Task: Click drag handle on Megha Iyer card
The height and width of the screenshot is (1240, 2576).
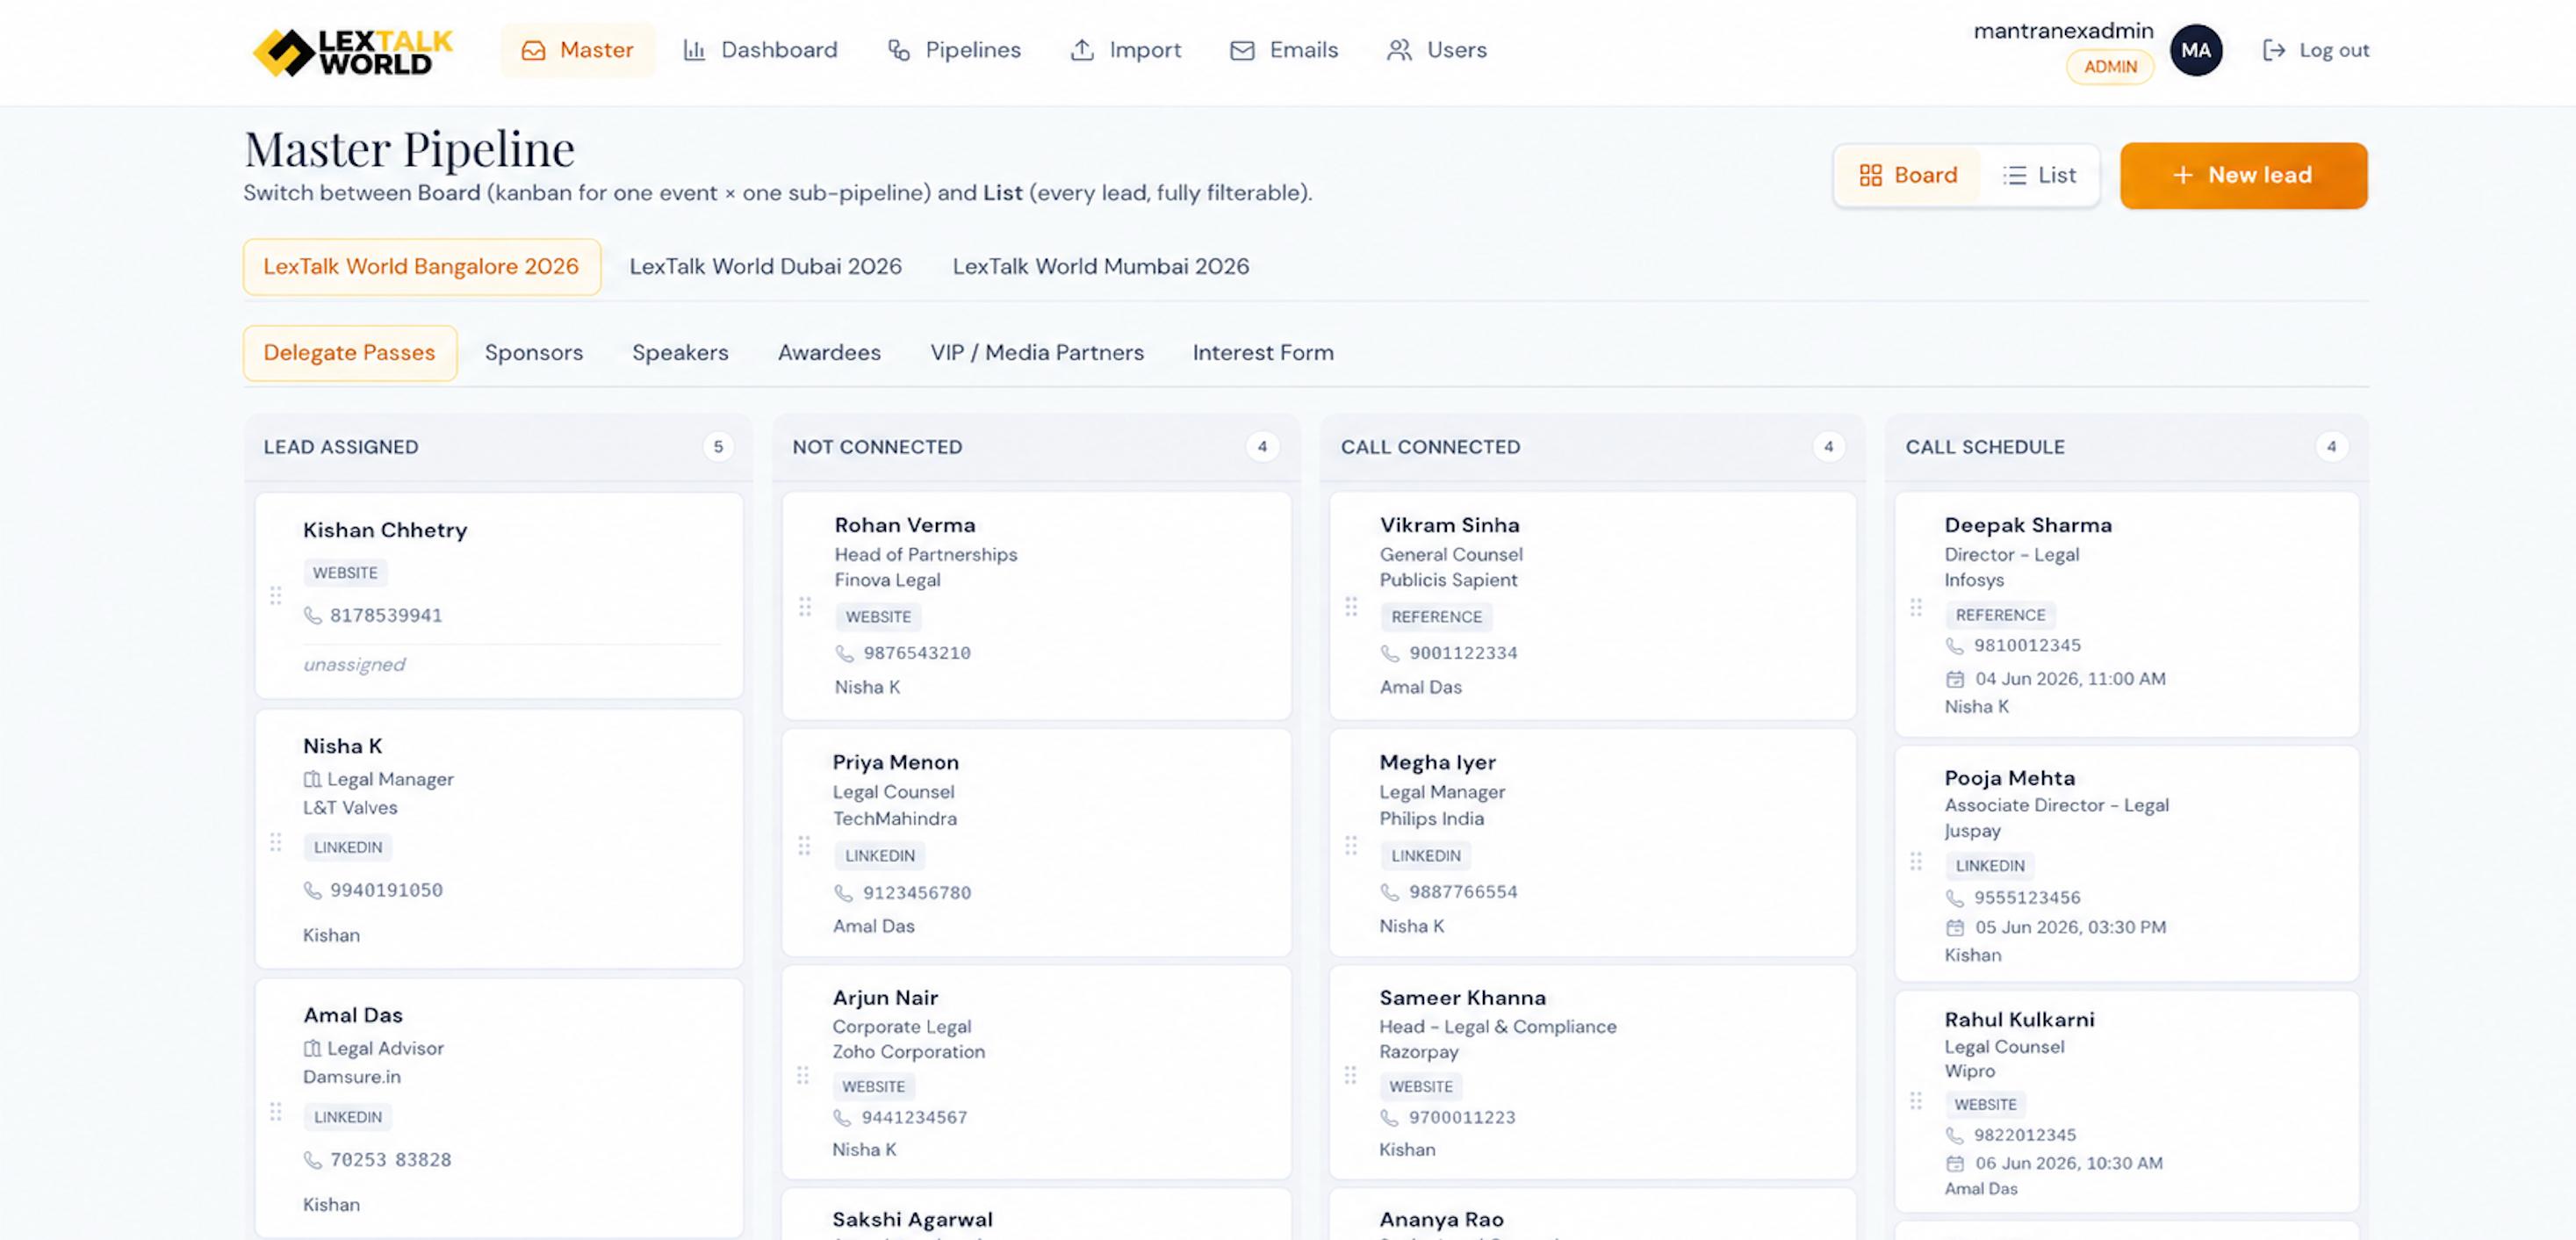Action: coord(1351,846)
